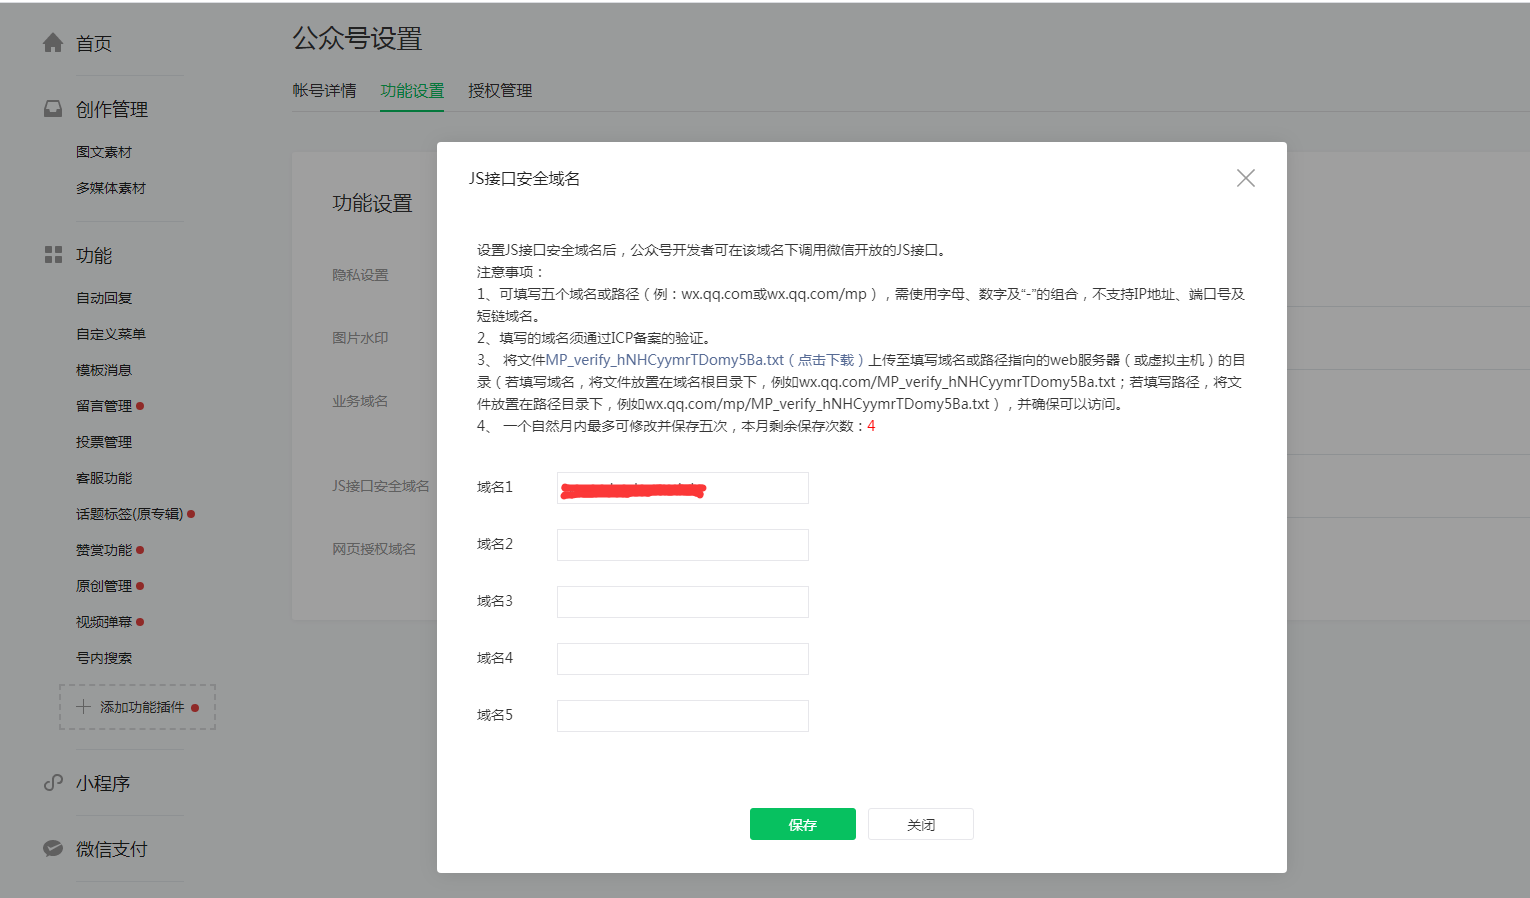Select 模板消息 in the sidebar
The height and width of the screenshot is (898, 1530).
(103, 369)
